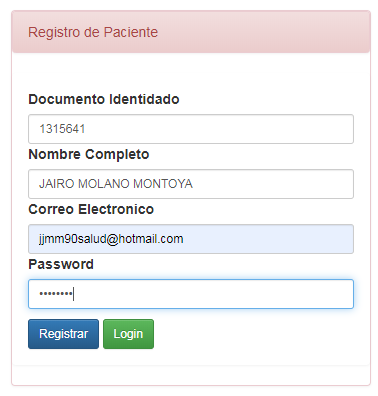Viewport: 378px width, 396px height.
Task: Click the Documento Identidado label
Action: point(104,99)
